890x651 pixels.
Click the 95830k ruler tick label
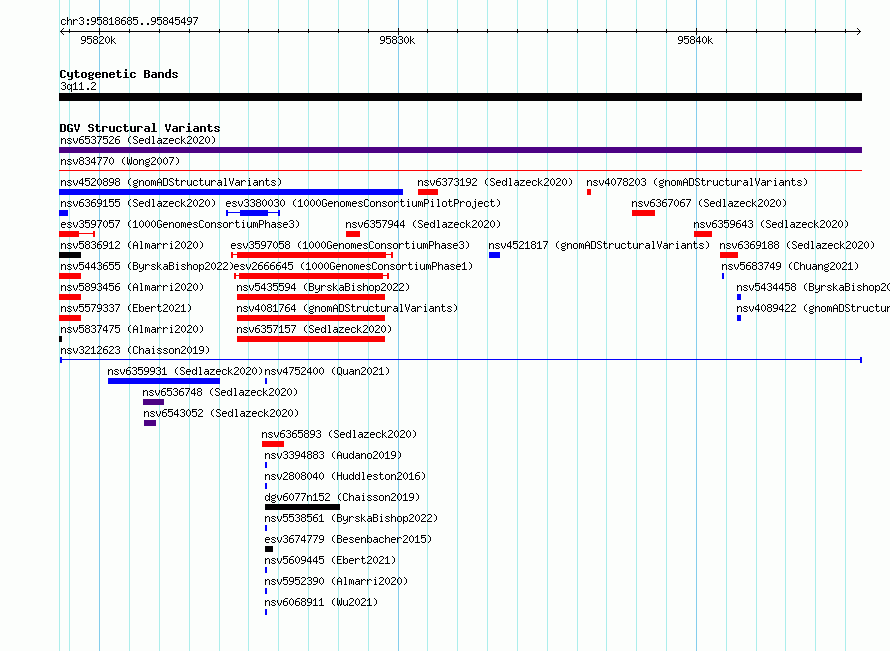(x=397, y=40)
